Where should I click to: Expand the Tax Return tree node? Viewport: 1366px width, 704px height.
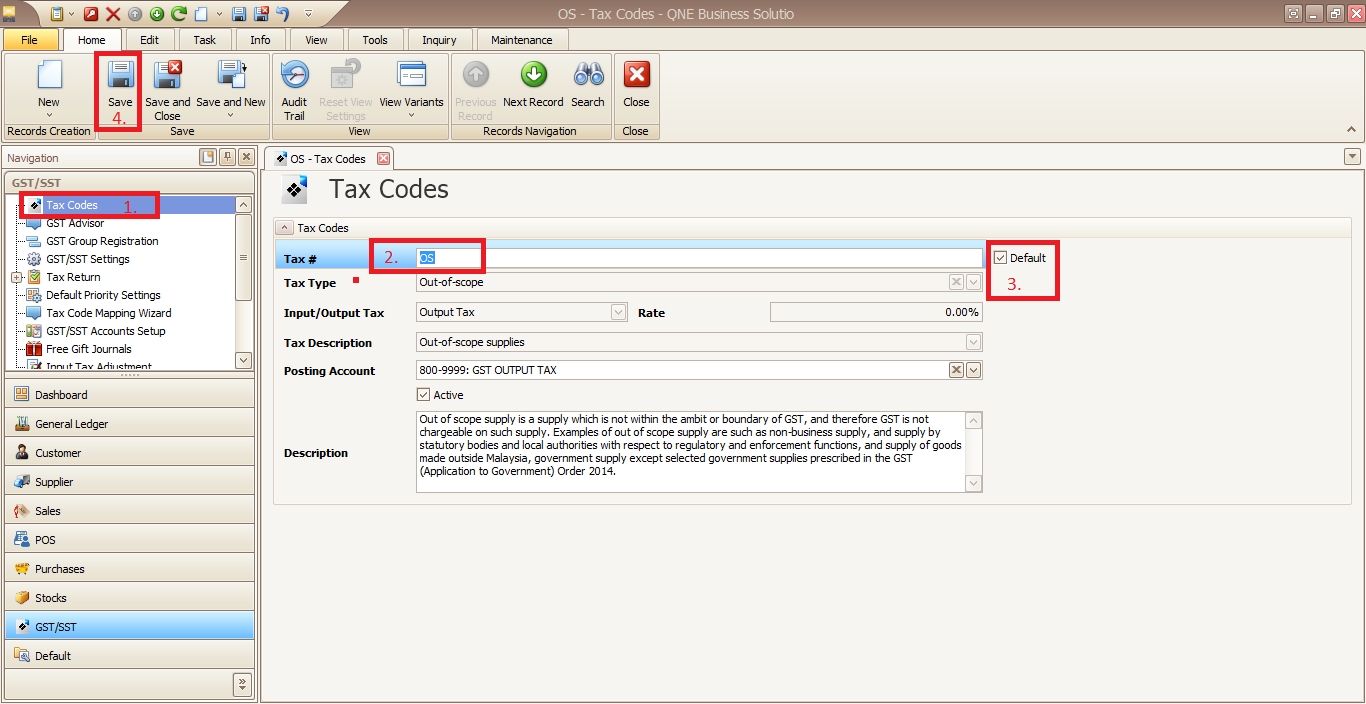coord(16,277)
